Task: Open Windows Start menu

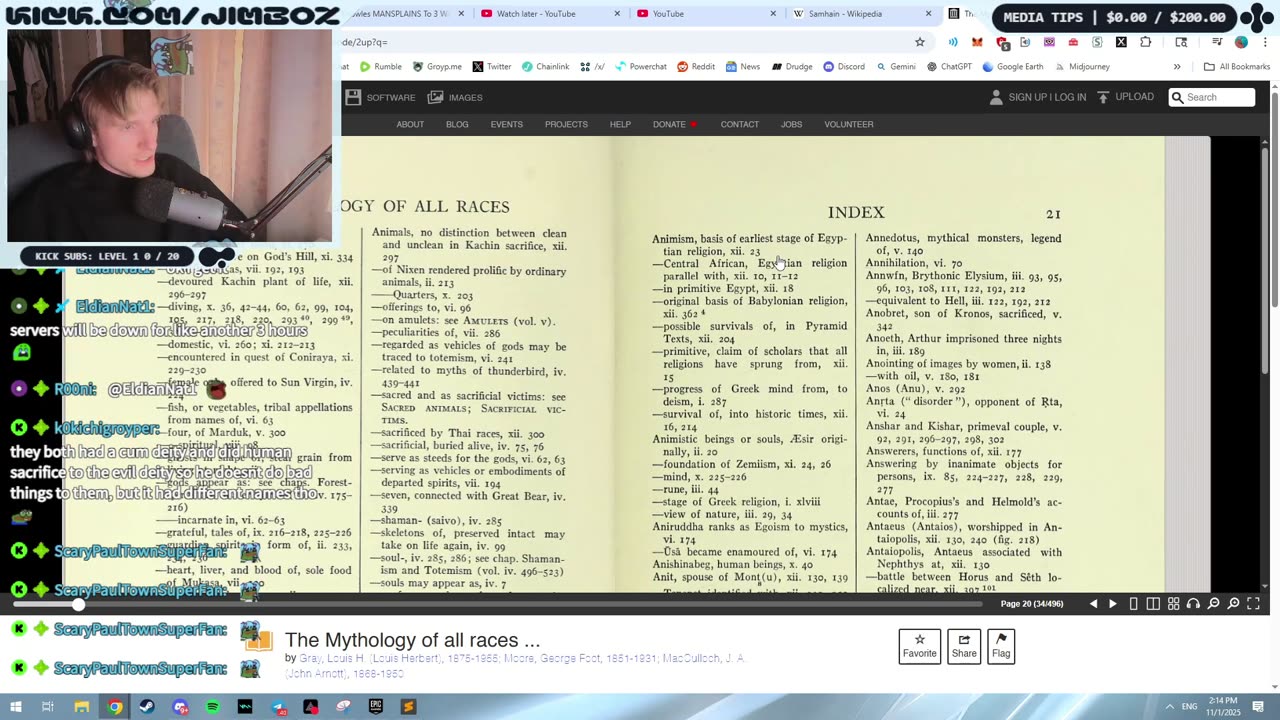Action: click(15, 707)
